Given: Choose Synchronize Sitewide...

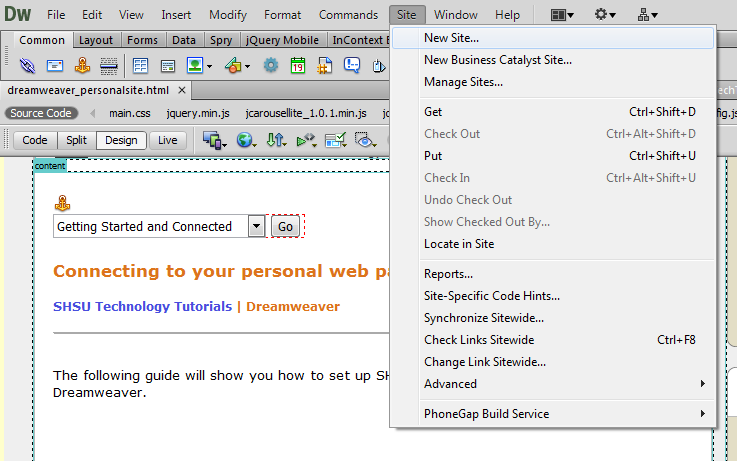Looking at the screenshot, I should coord(553,318).
